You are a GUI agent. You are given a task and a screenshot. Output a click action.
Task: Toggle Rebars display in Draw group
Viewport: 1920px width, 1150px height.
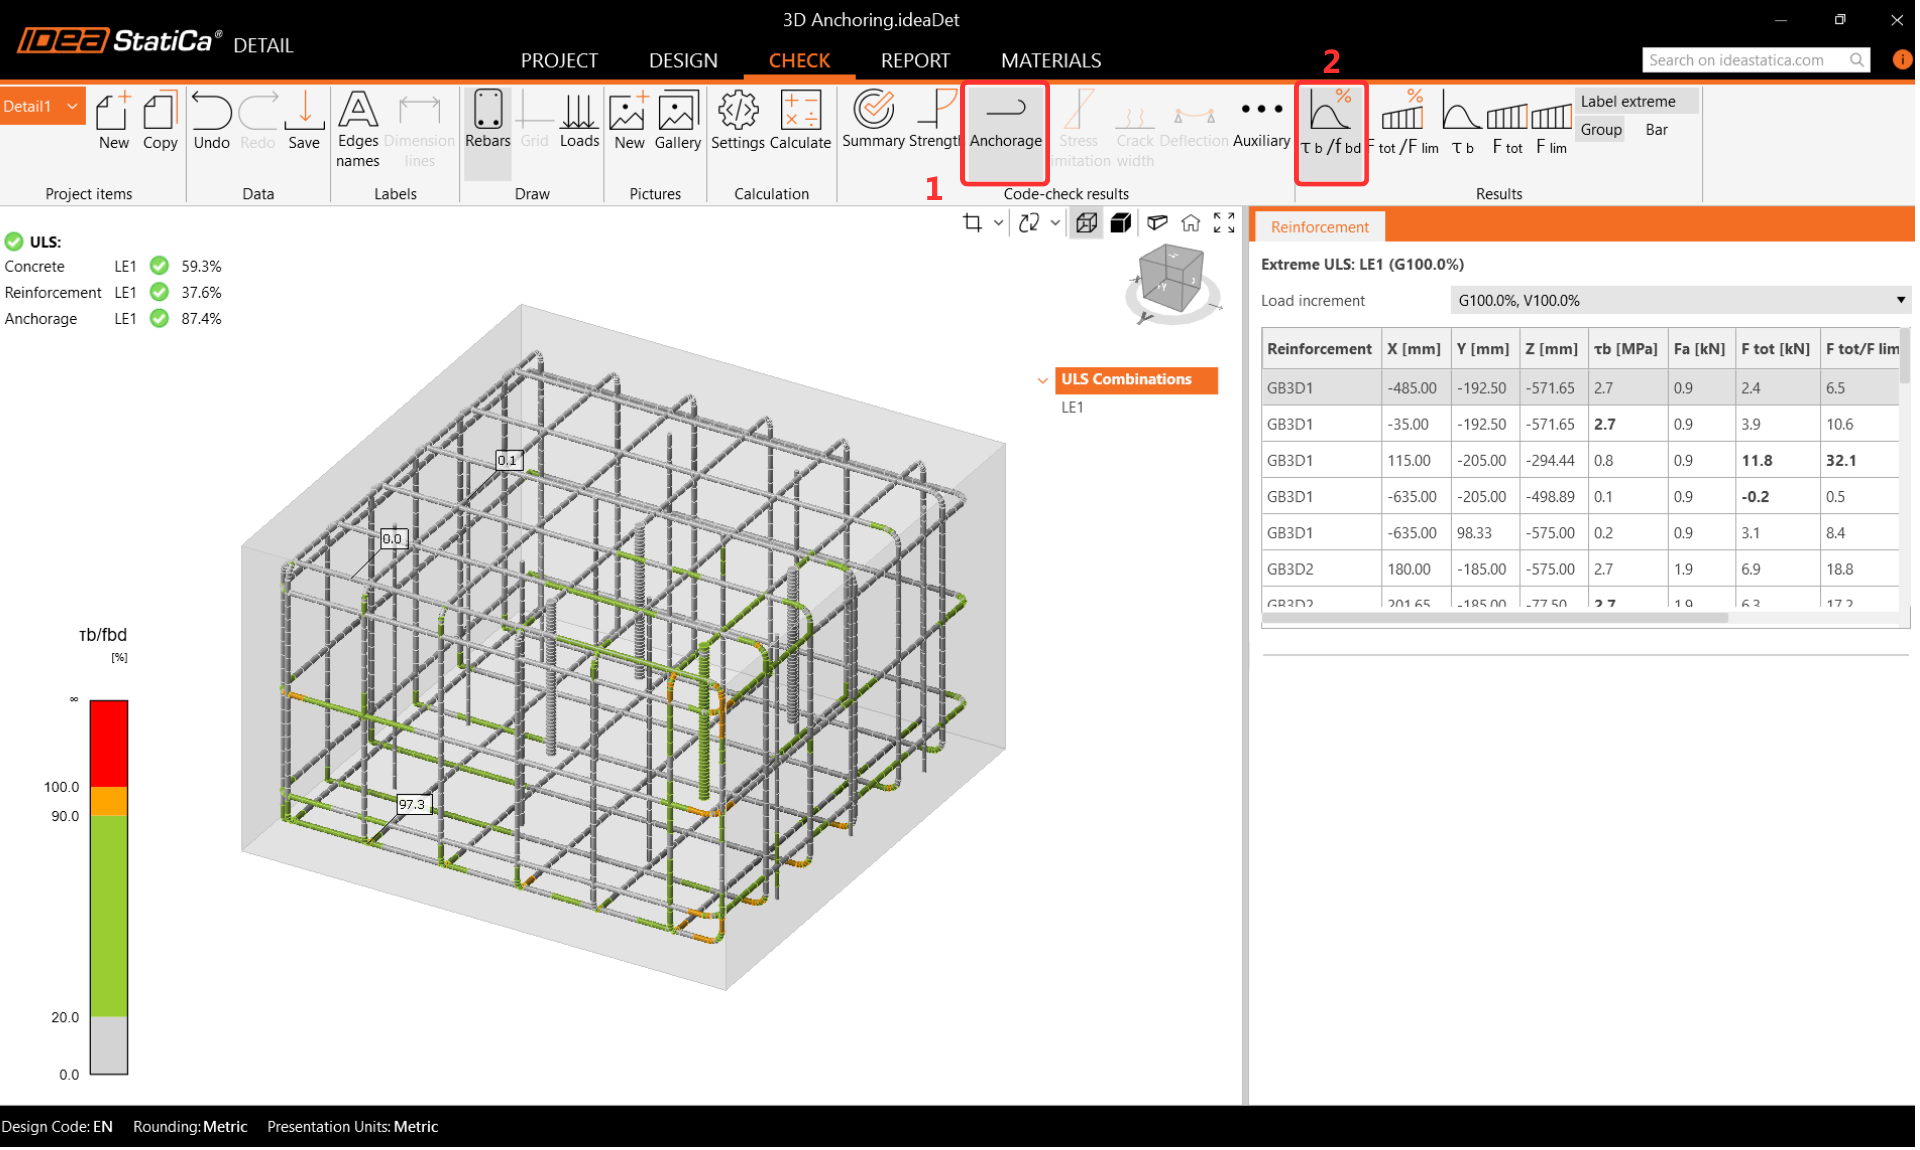click(487, 122)
